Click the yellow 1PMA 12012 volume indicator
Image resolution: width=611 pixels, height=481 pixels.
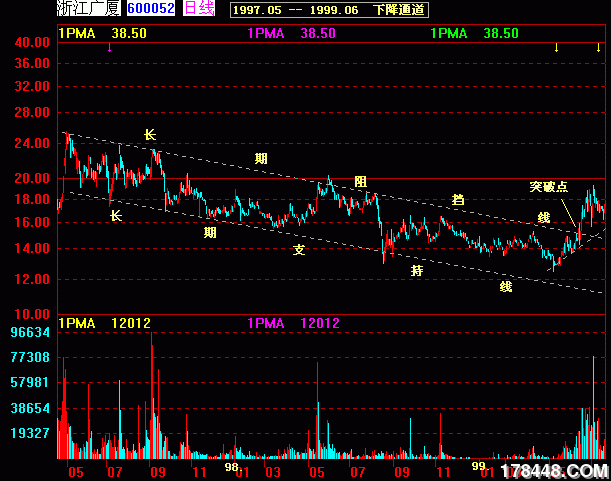(104, 323)
